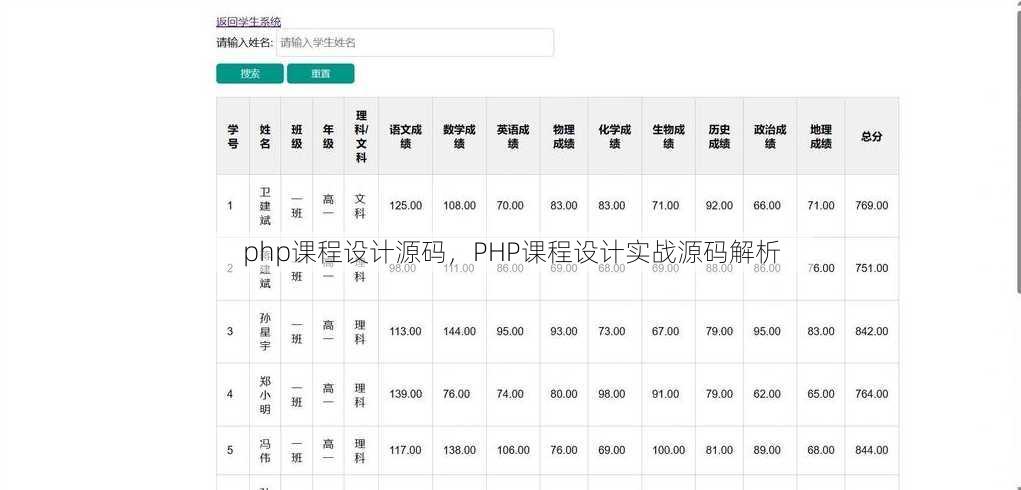Click the 125.00 Chinese score cell

[405, 206]
